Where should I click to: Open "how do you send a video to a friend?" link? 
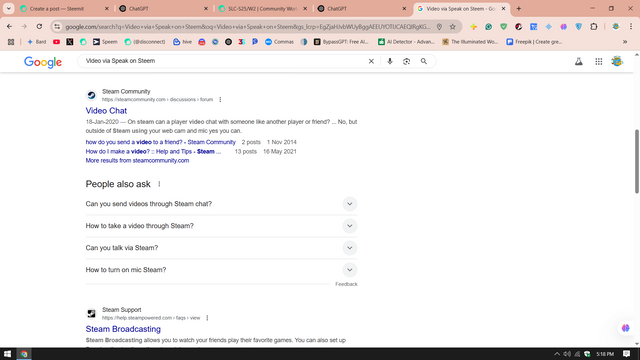click(160, 142)
